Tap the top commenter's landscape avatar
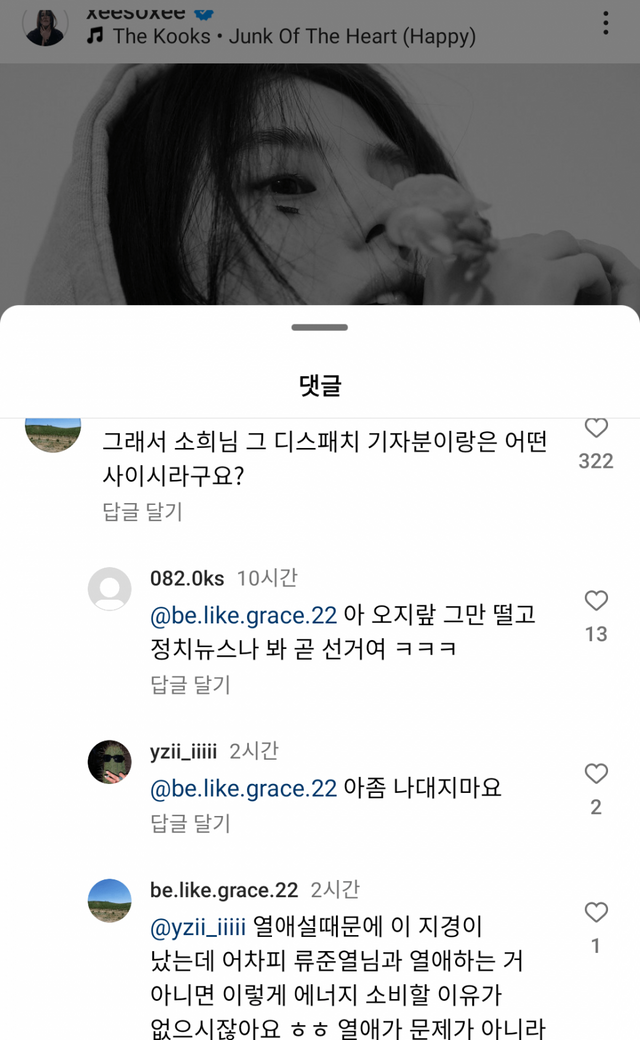Screen dimensions: 640x1040 [52, 432]
